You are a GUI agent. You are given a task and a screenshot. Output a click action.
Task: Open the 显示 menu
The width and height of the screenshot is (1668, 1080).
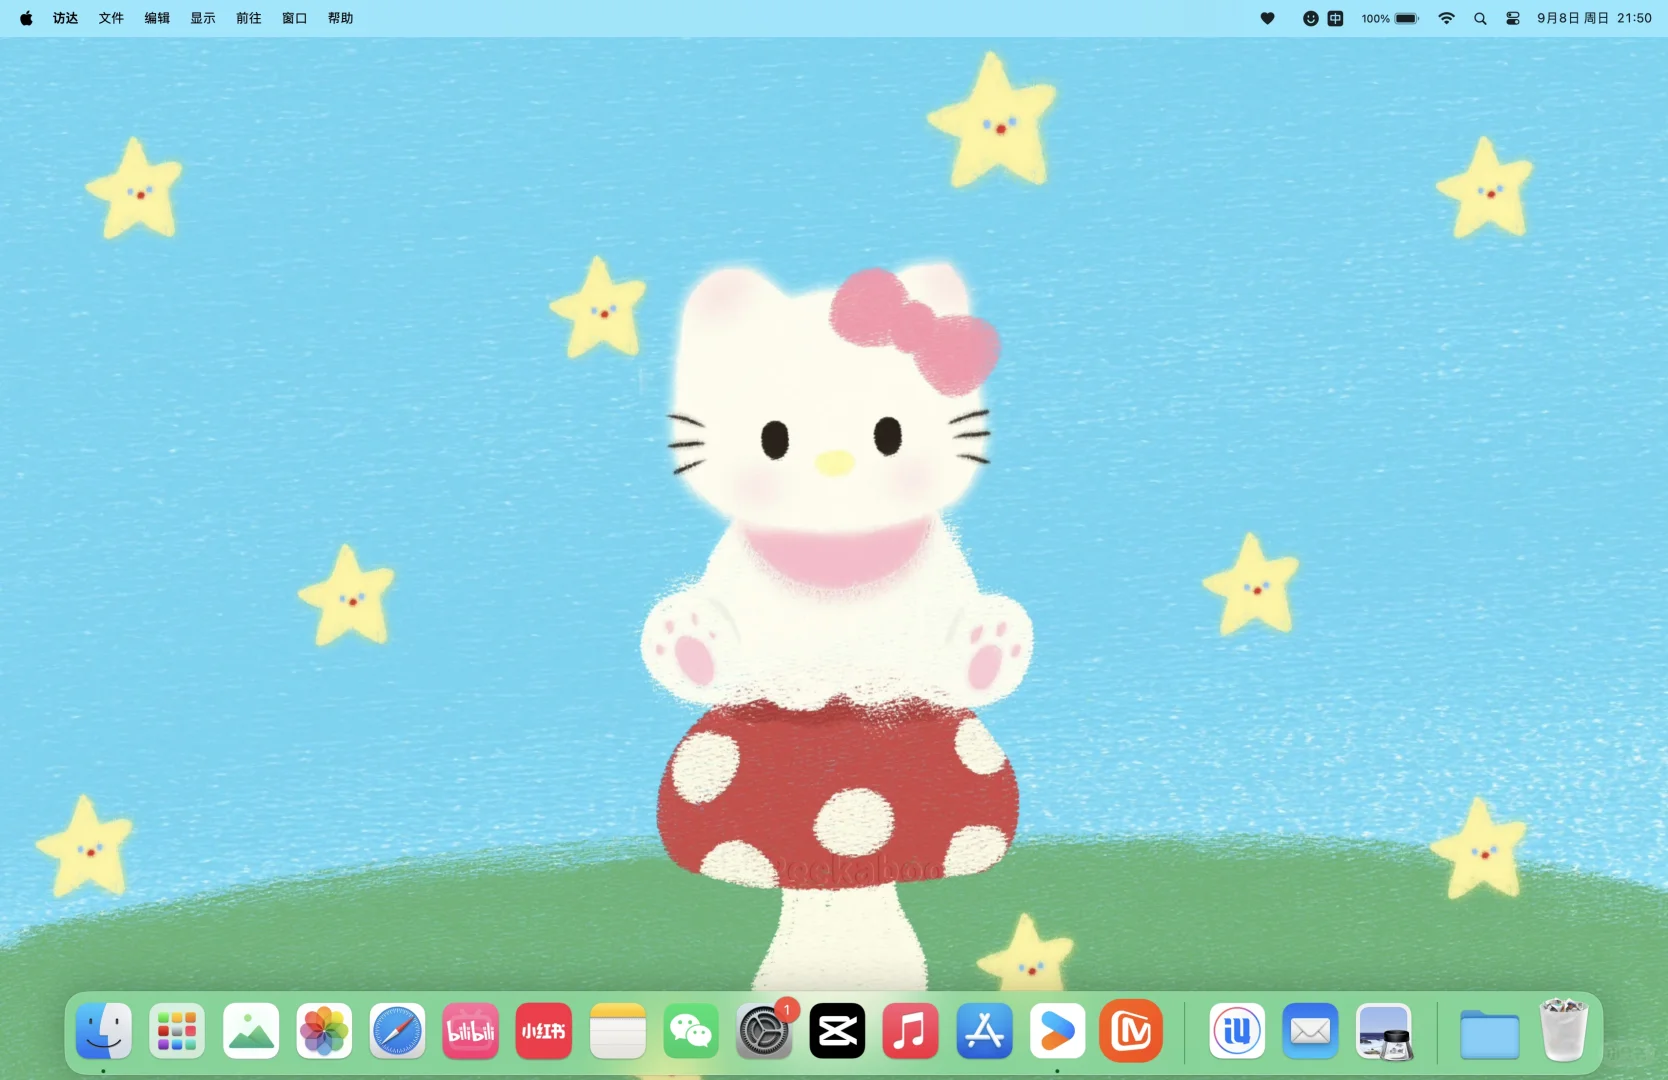pyautogui.click(x=203, y=18)
